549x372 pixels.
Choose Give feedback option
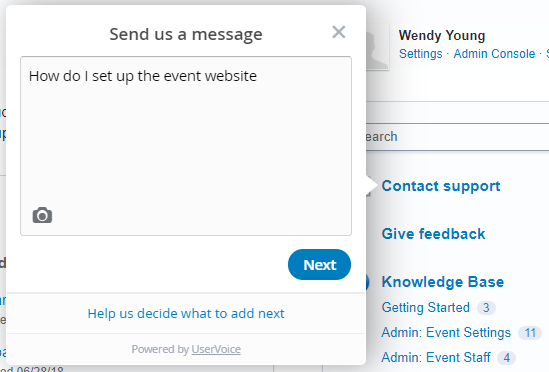point(433,234)
